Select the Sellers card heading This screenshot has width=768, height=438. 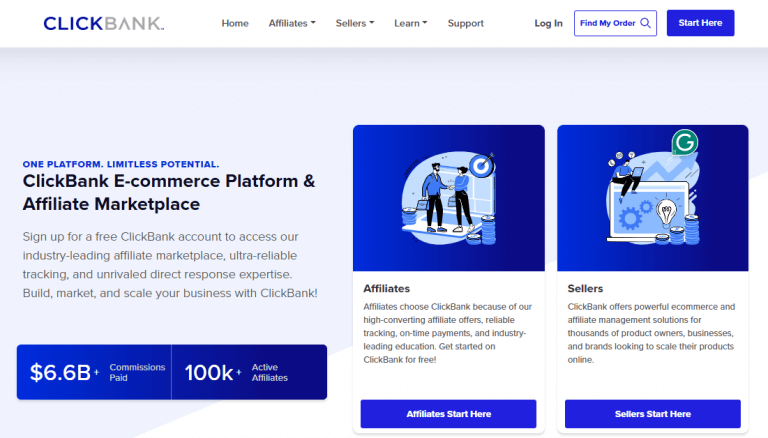[x=585, y=289]
